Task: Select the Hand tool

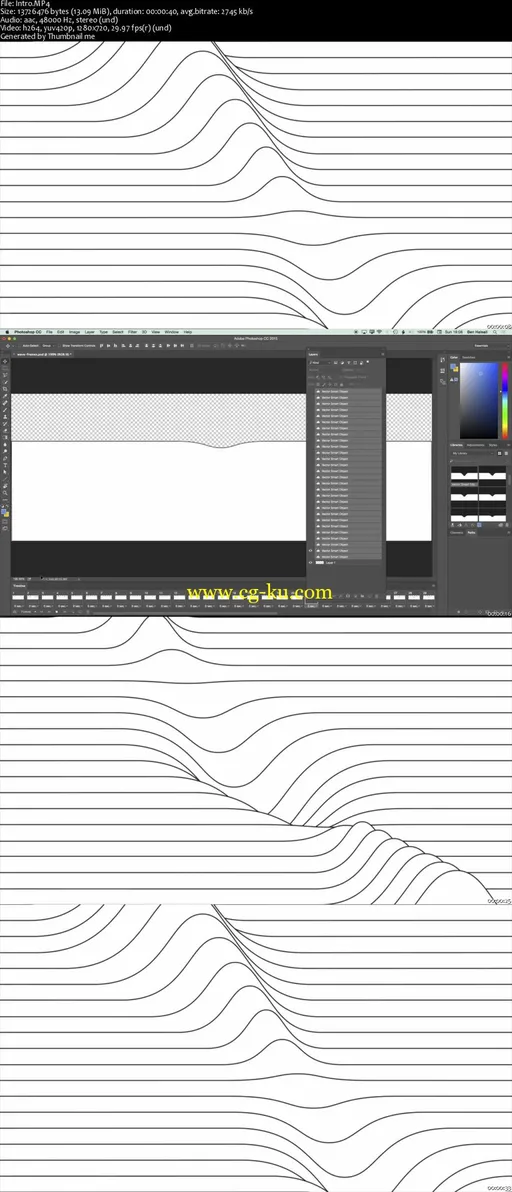Action: coord(5,486)
